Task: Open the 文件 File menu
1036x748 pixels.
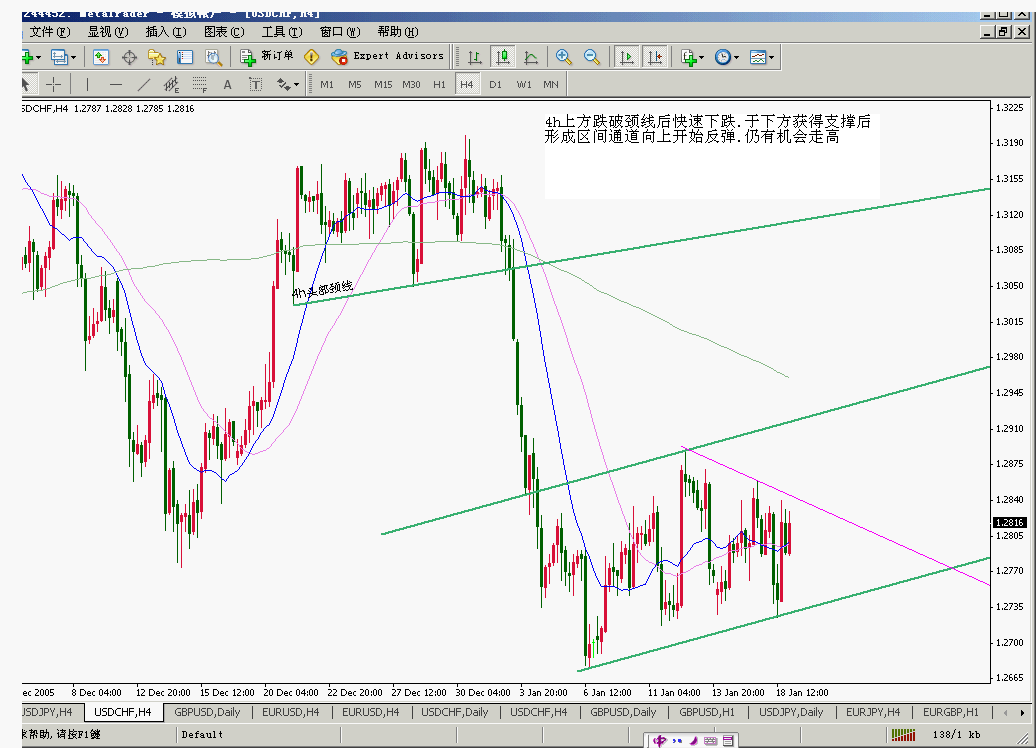Action: (50, 32)
